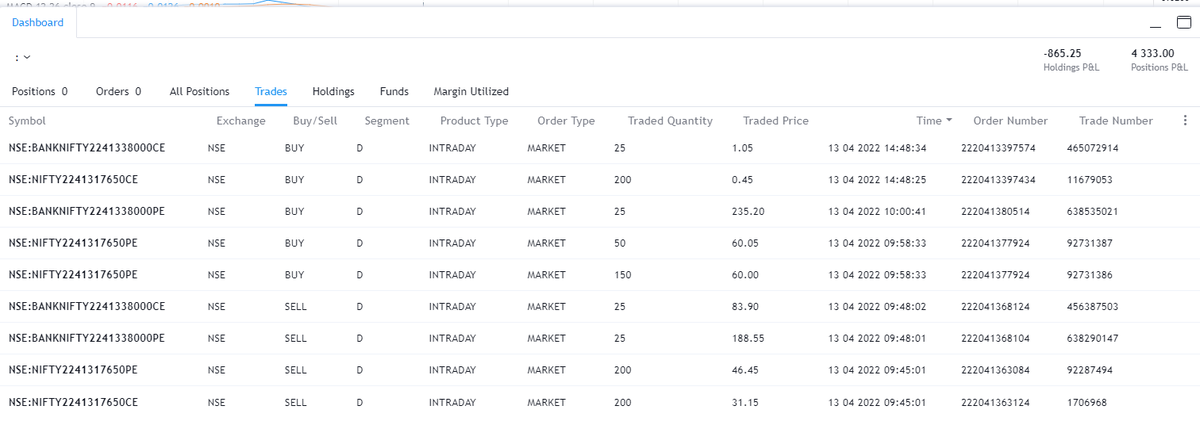Image resolution: width=1200 pixels, height=425 pixels.
Task: Sort by the Symbol column header
Action: [27, 121]
